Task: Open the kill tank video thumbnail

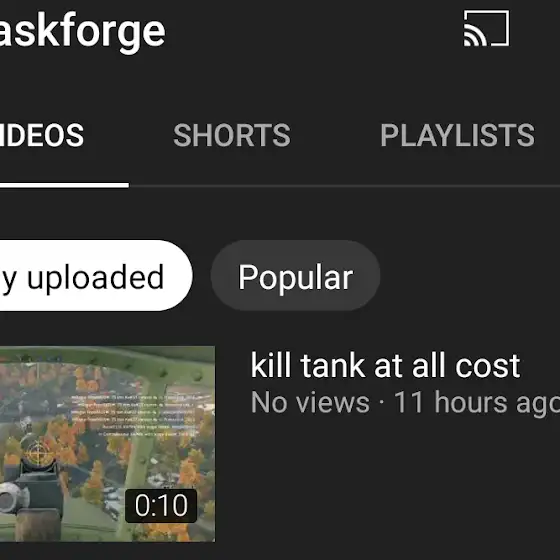Action: coord(107,444)
